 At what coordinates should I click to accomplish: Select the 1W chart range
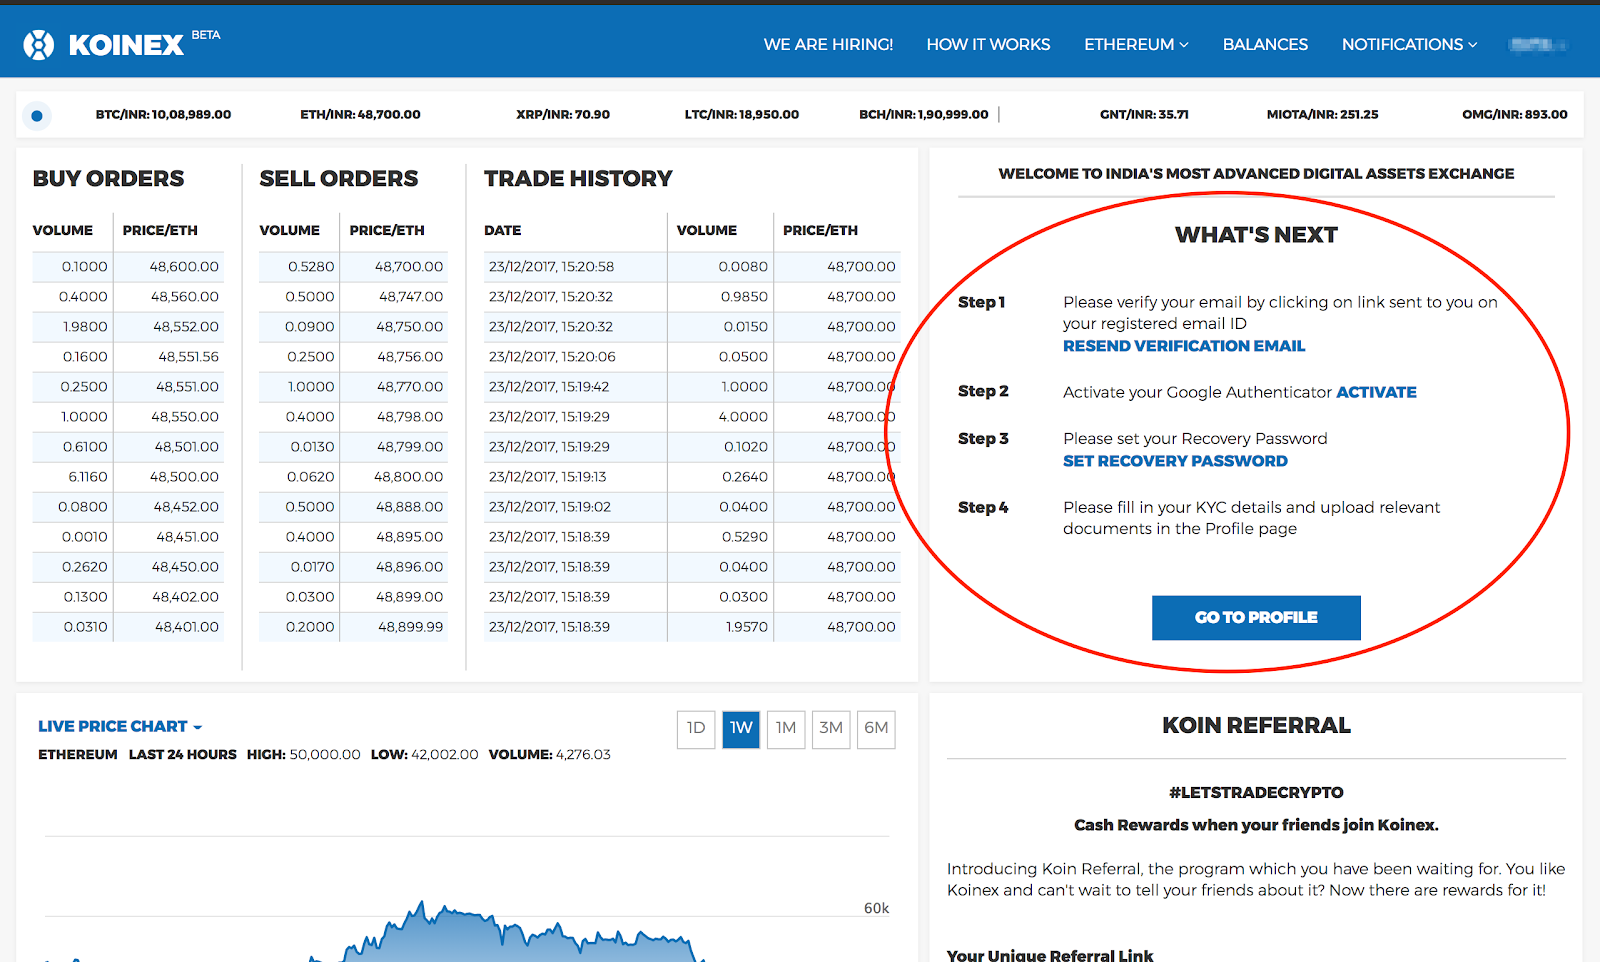click(x=741, y=728)
